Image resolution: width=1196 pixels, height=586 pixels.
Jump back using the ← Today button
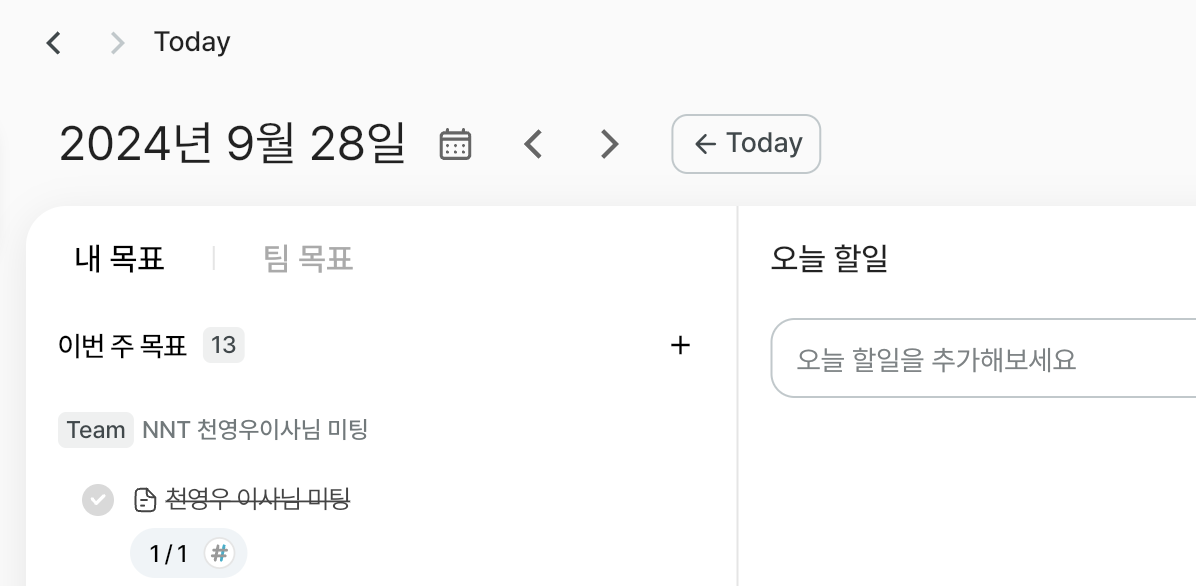pyautogui.click(x=746, y=144)
